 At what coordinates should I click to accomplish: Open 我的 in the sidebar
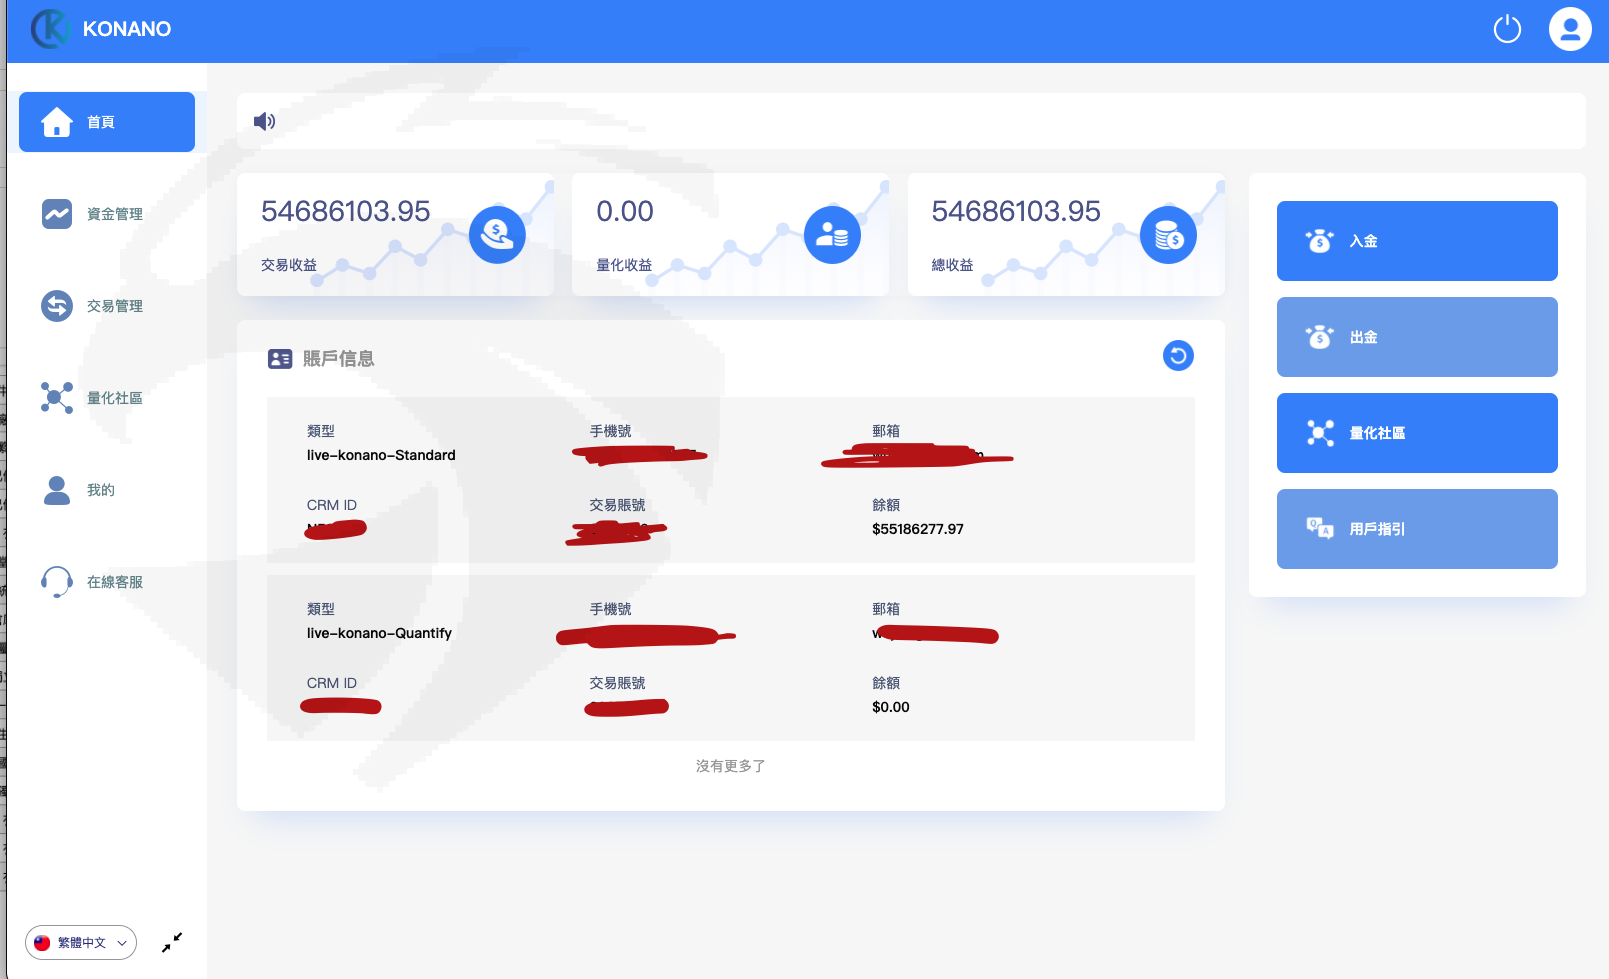(107, 490)
